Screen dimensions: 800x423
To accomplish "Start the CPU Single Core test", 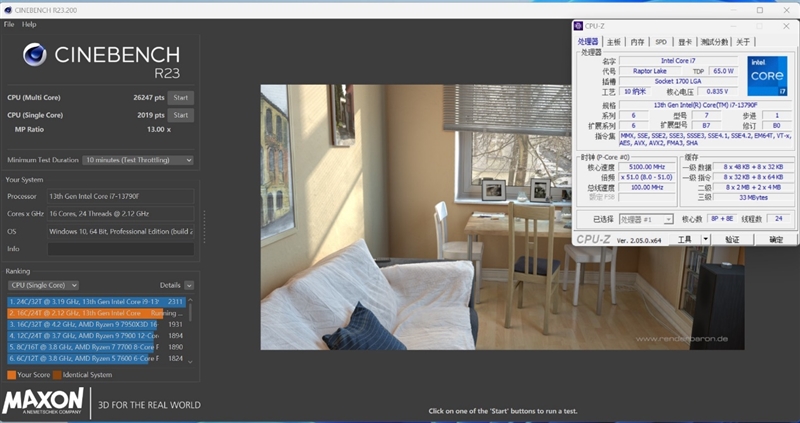I will coord(181,115).
